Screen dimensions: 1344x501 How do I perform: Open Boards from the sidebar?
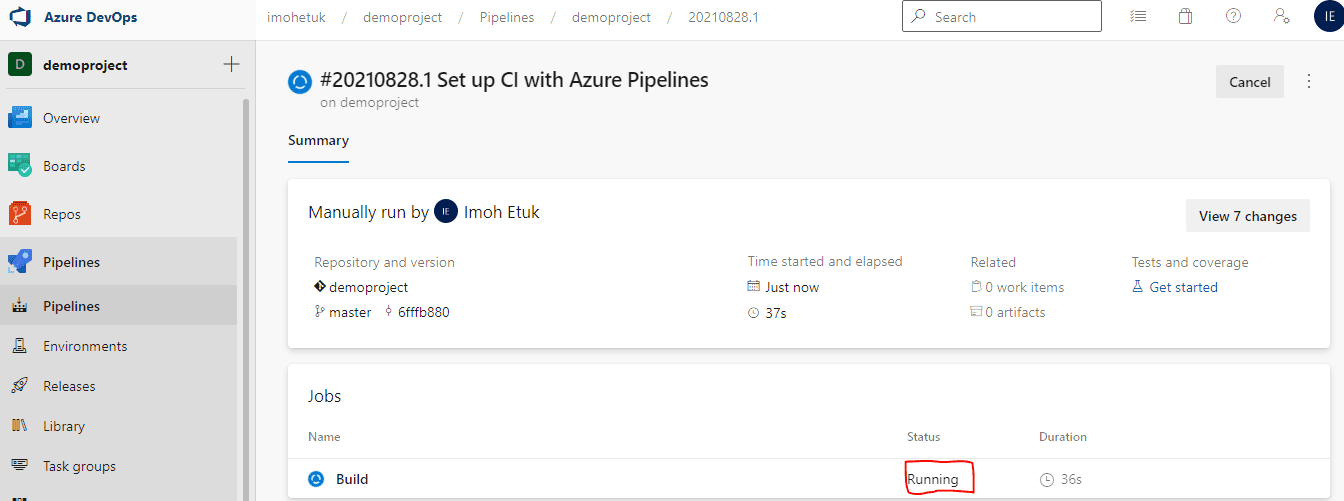click(x=64, y=166)
